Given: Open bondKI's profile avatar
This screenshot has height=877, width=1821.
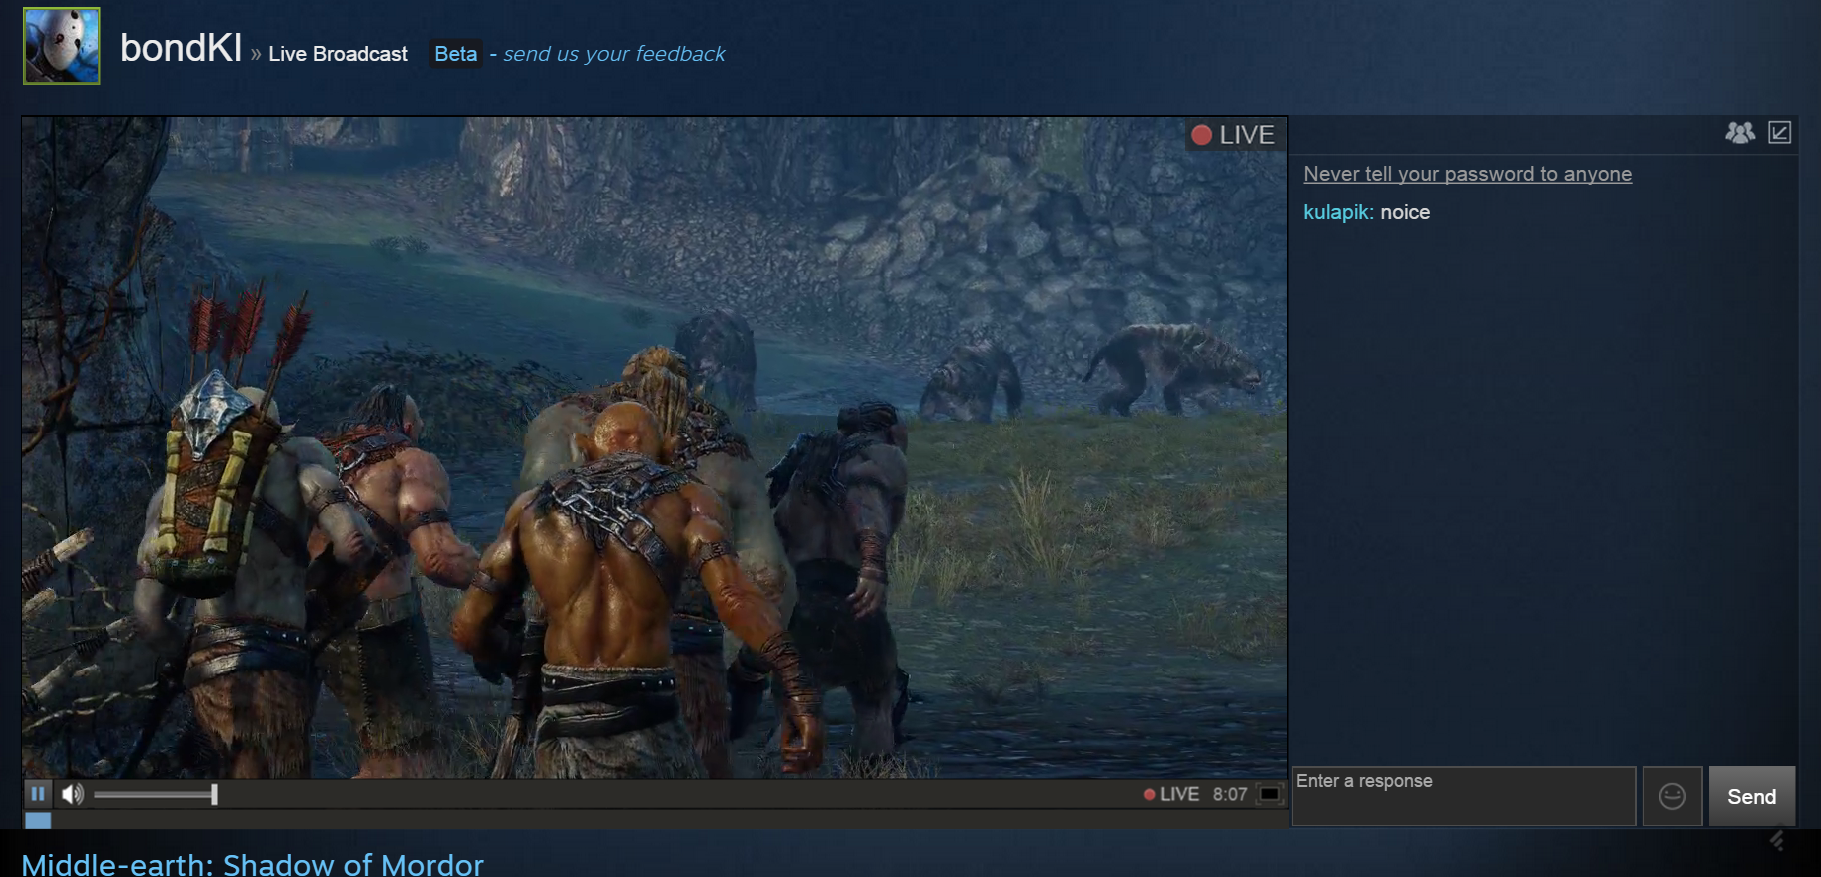Looking at the screenshot, I should [62, 46].
